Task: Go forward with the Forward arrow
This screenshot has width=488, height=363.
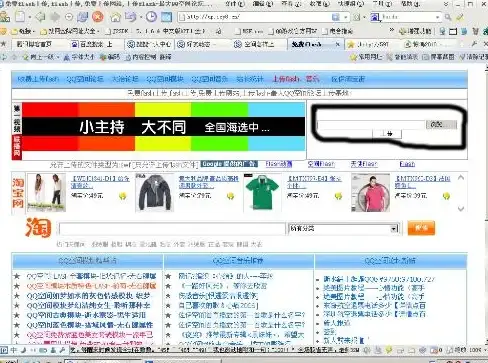Action: (55, 17)
